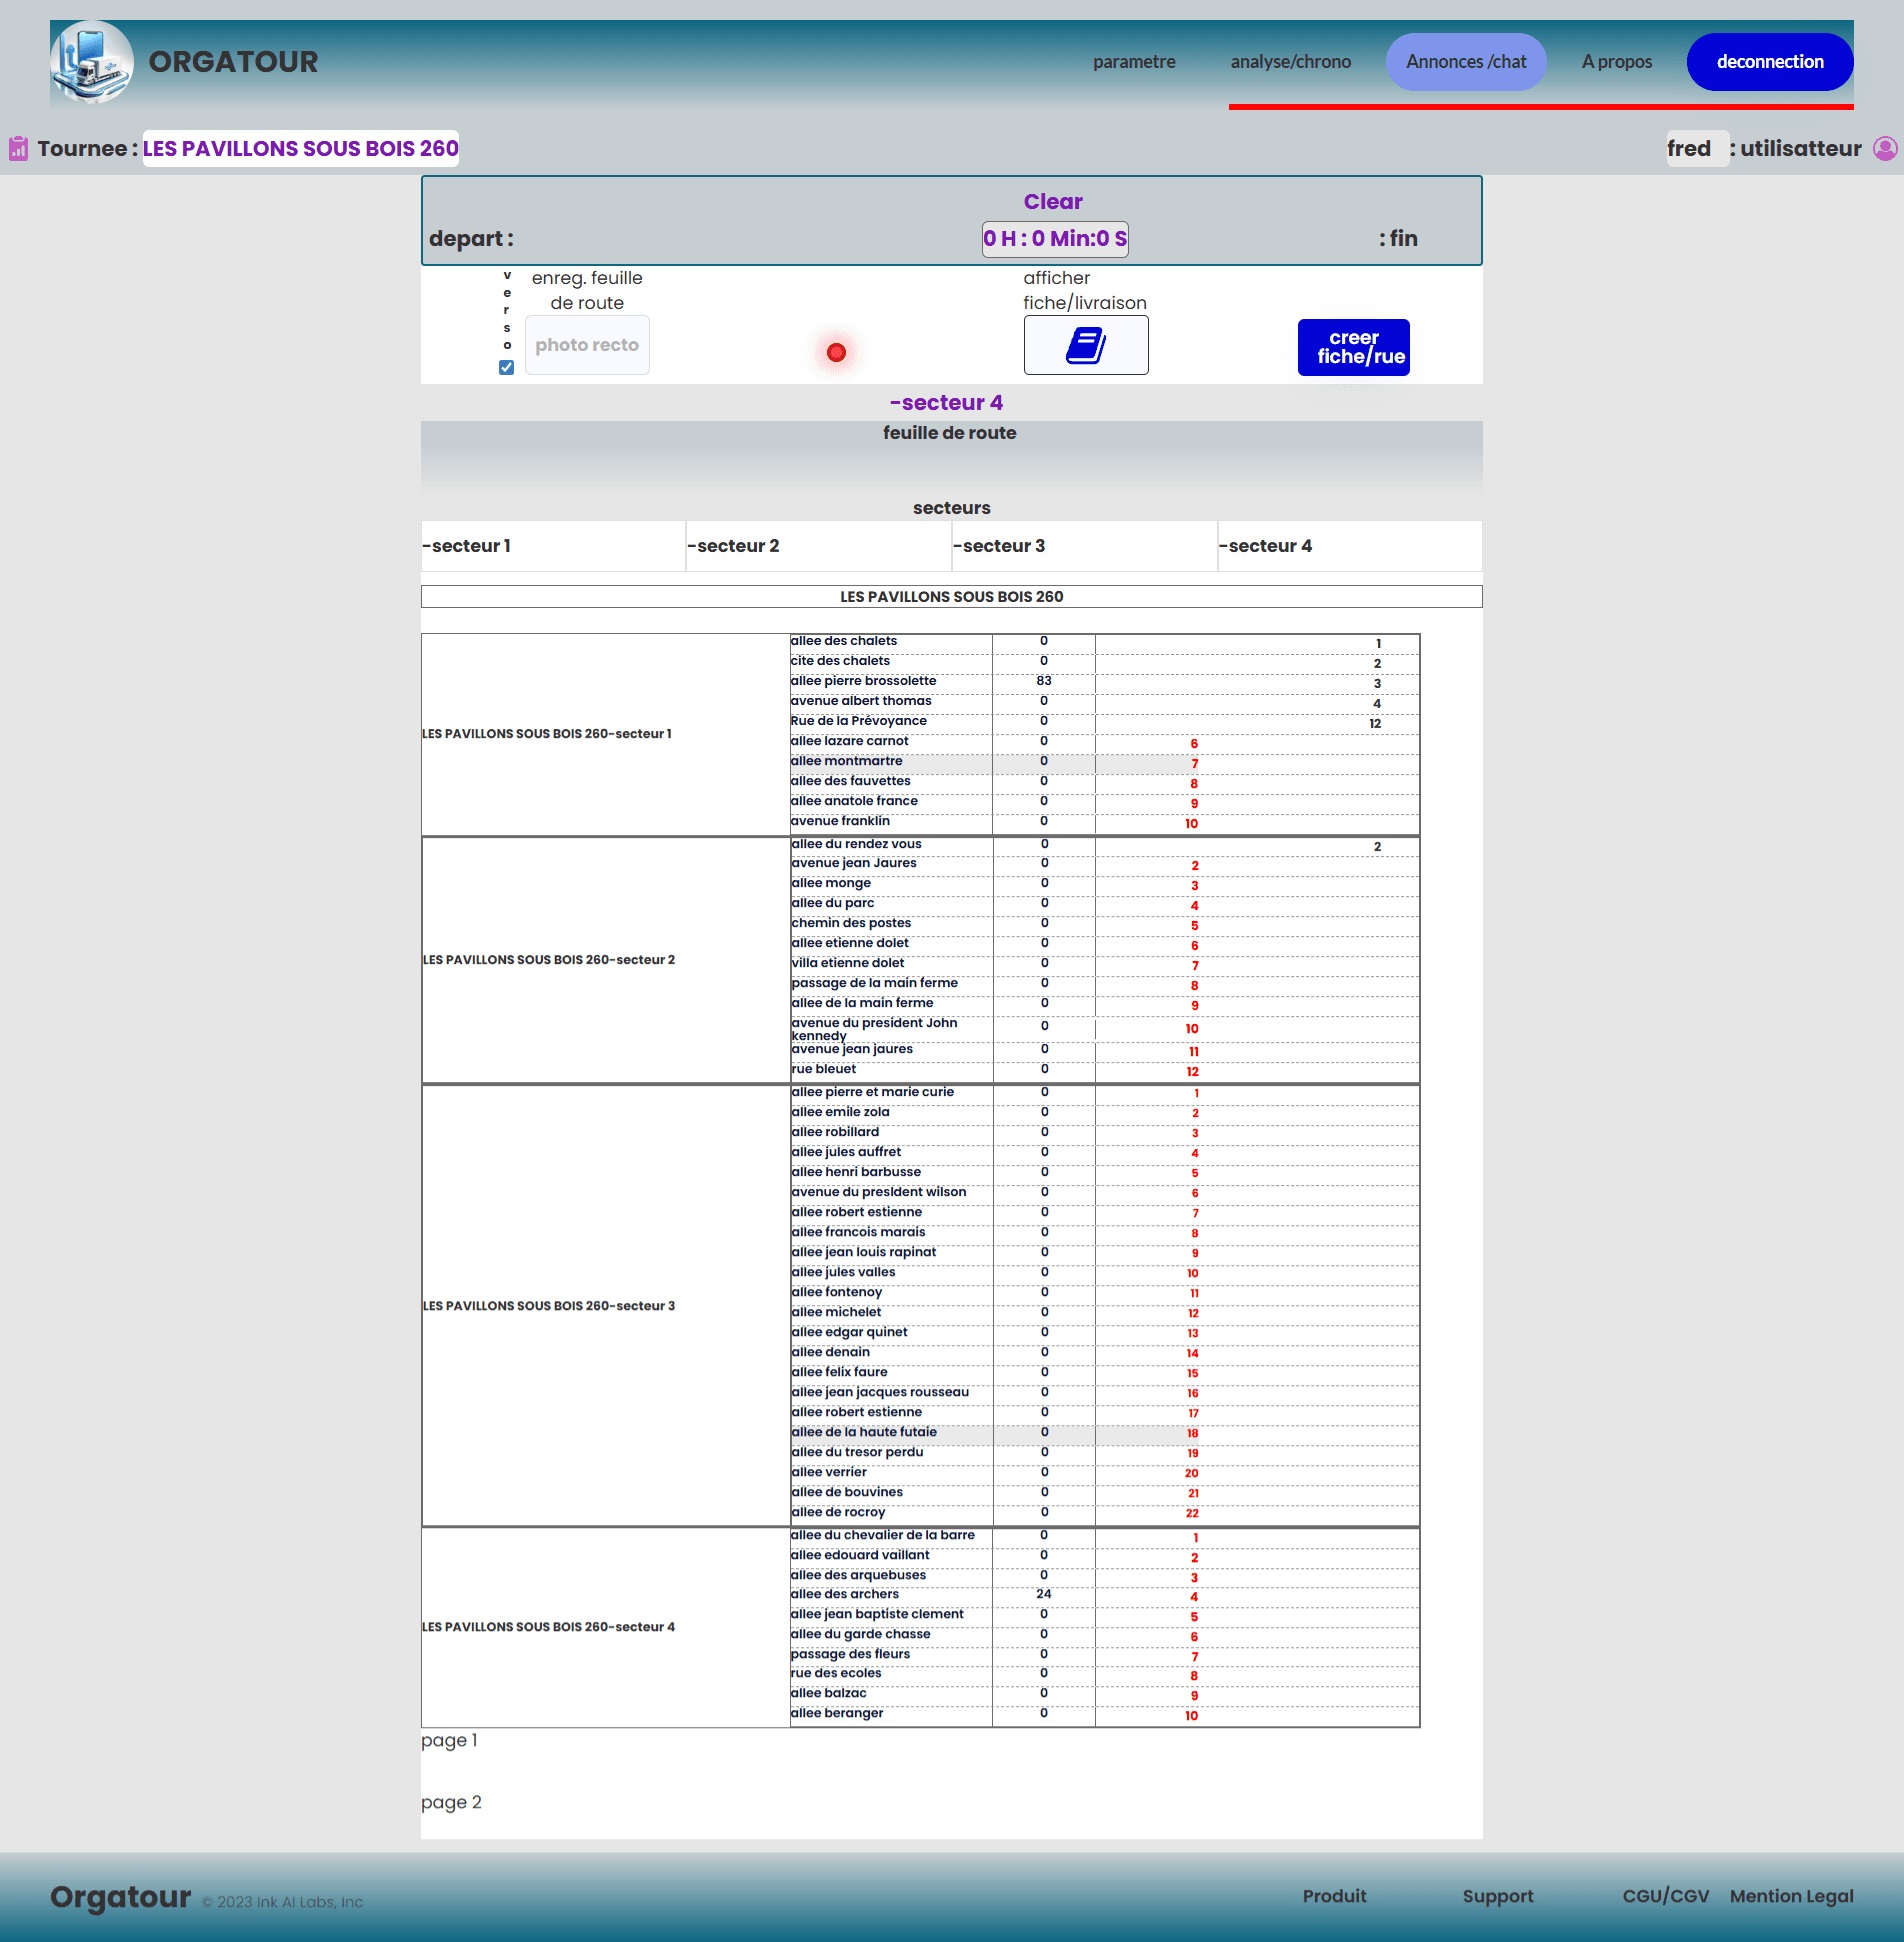This screenshot has width=1904, height=1942.
Task: Open Annonces /chat page
Action: (x=1465, y=62)
